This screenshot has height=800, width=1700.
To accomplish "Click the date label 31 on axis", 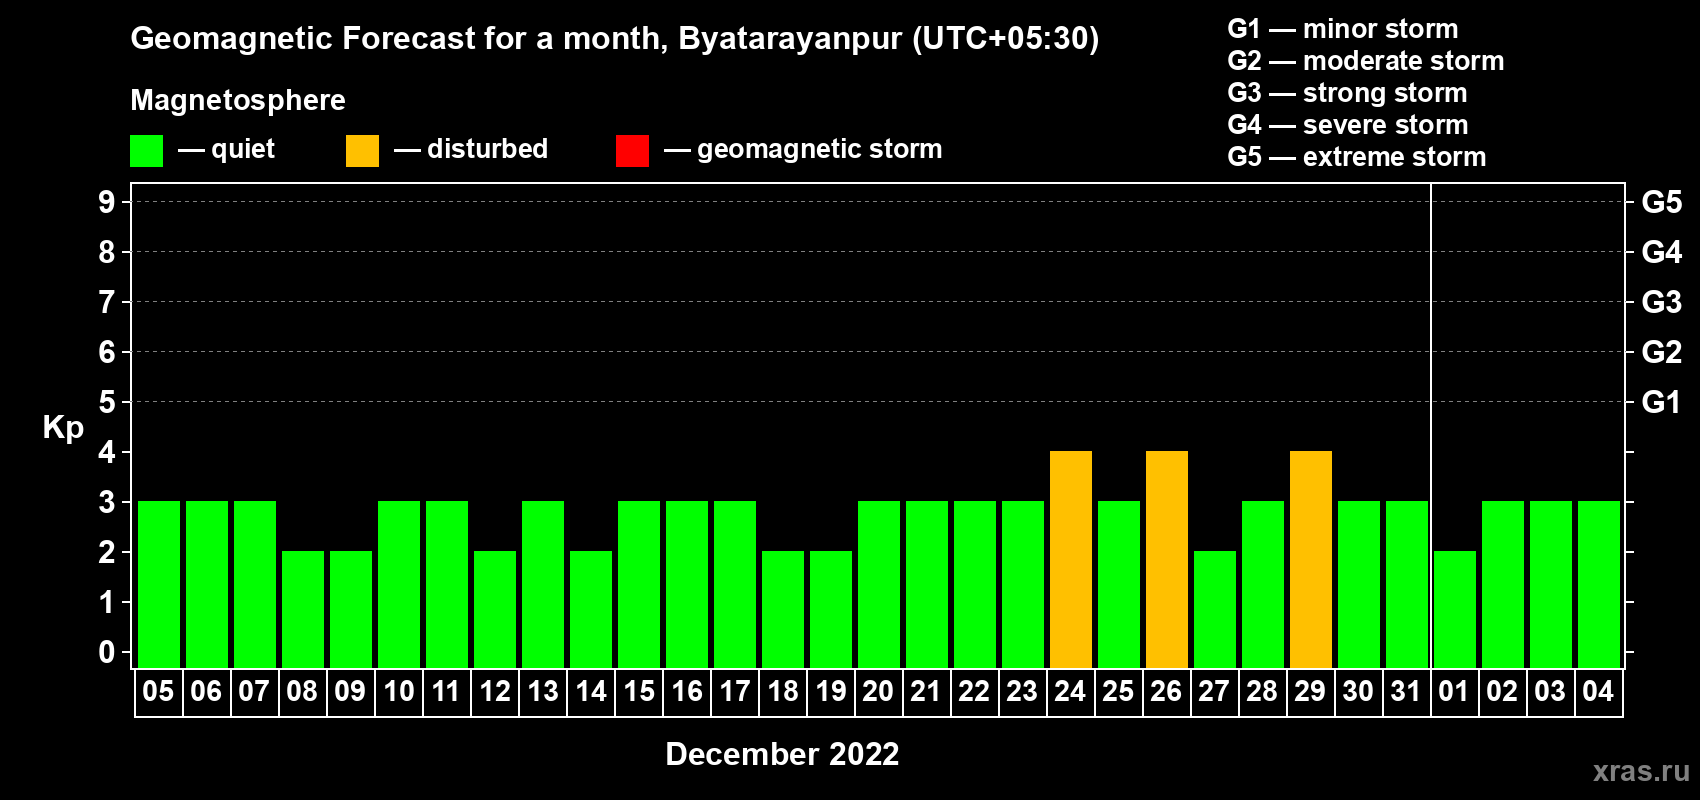I will pyautogui.click(x=1406, y=692).
